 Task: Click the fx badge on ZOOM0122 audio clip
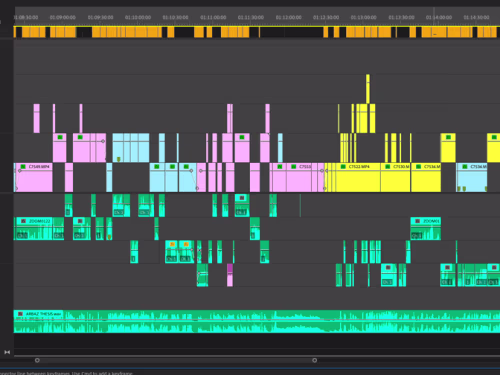point(23,221)
